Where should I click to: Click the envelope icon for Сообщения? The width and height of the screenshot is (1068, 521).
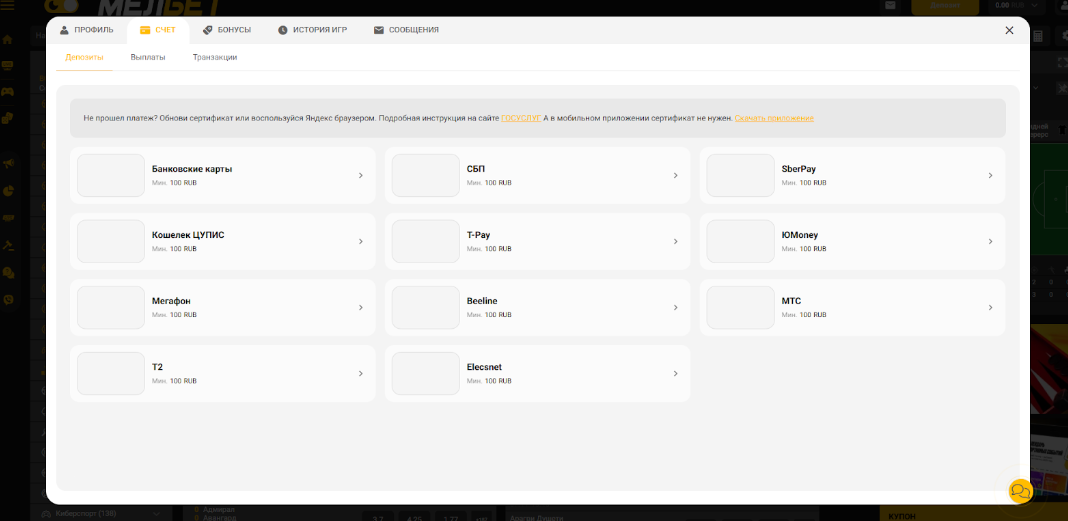pos(379,30)
